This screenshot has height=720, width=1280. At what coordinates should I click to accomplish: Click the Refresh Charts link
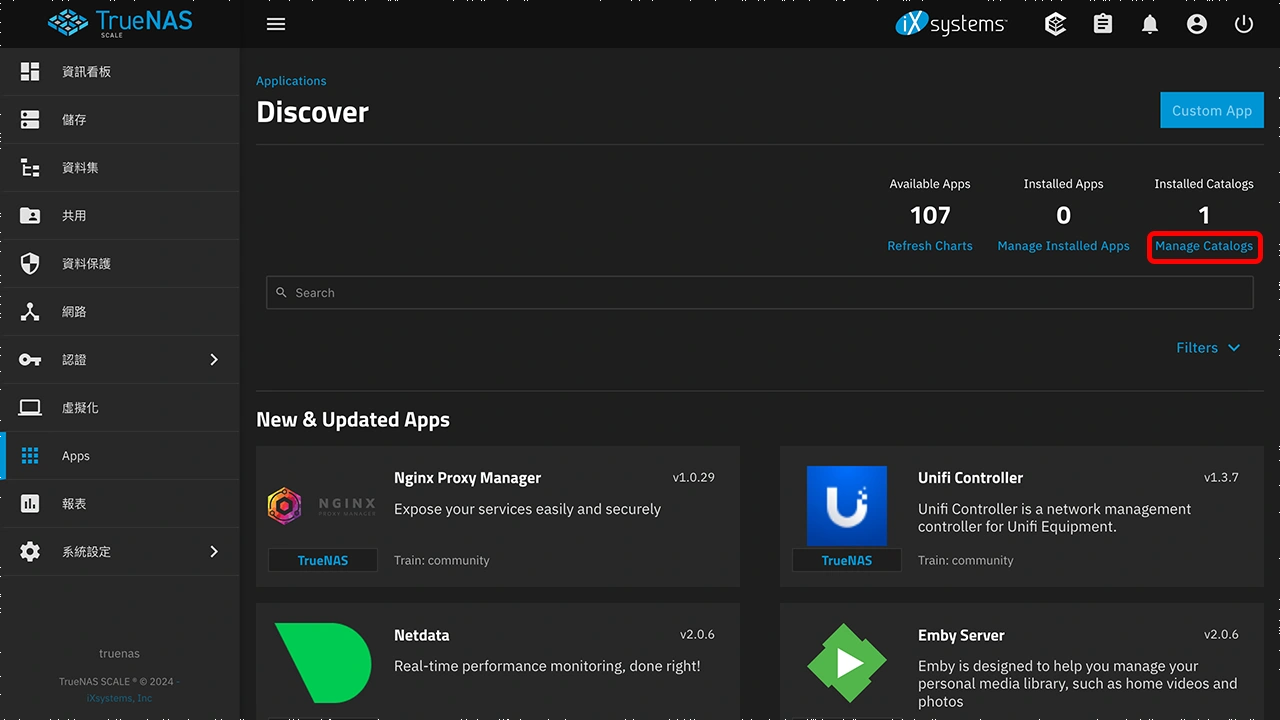coord(929,246)
